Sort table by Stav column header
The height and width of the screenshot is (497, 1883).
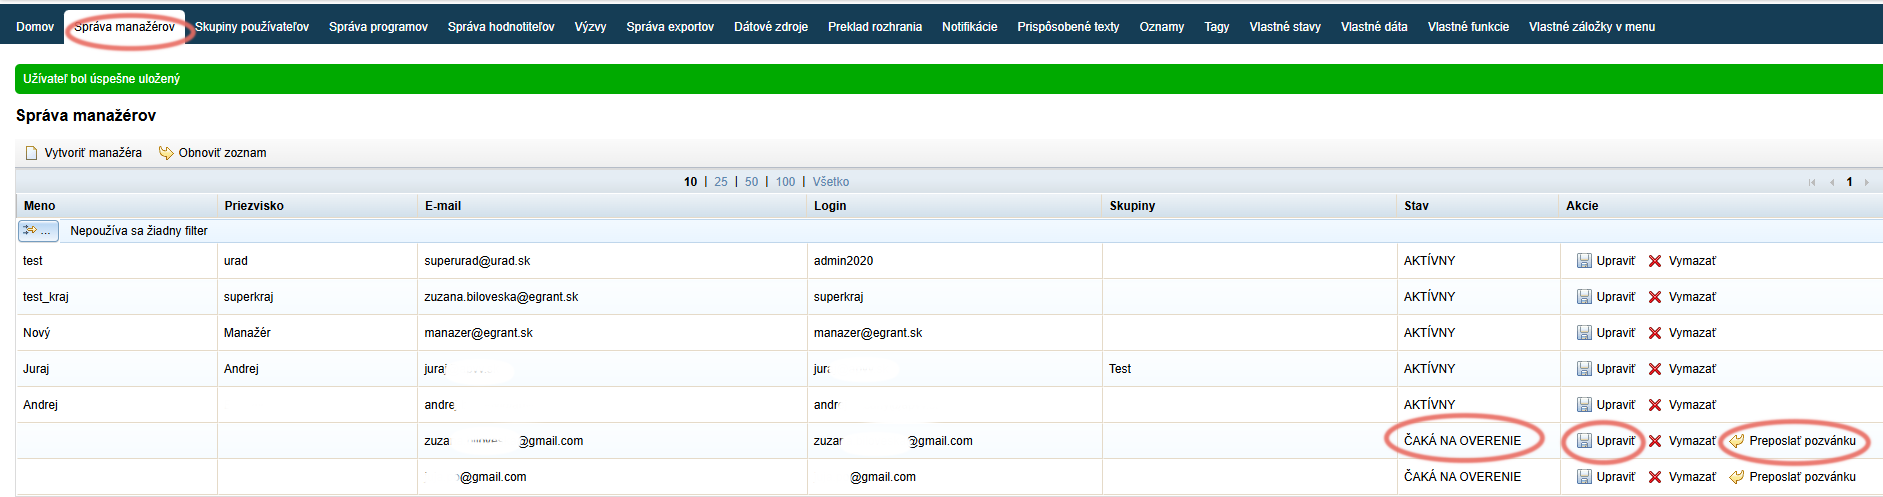1416,206
